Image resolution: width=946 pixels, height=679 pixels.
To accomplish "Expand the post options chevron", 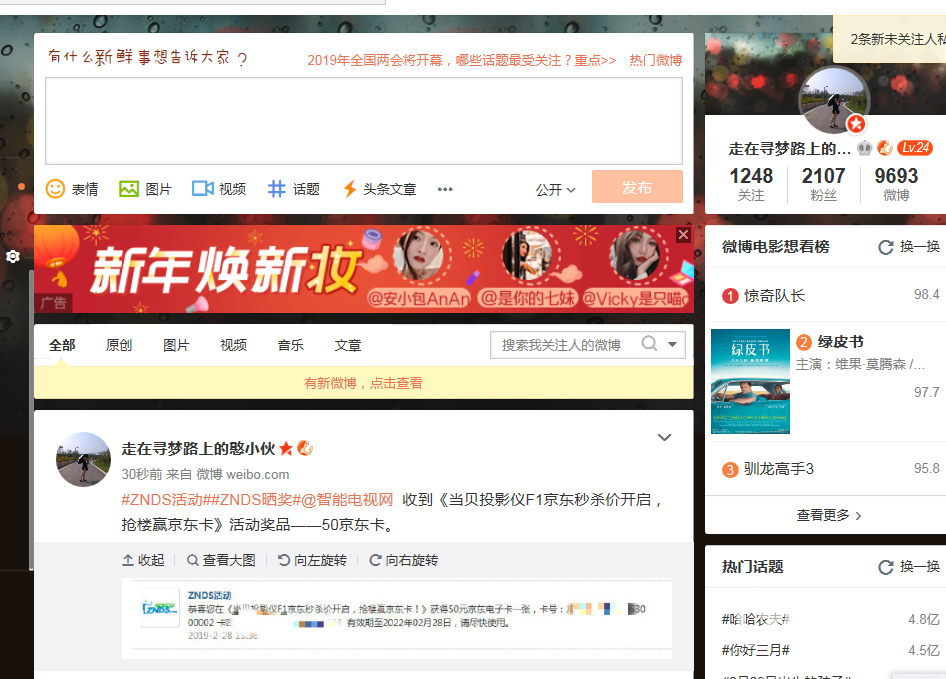I will pos(664,438).
